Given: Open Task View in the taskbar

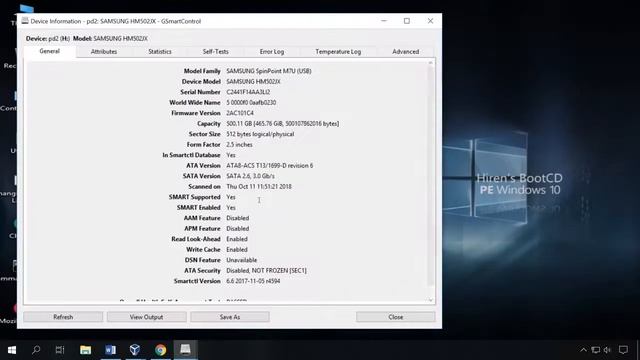Looking at the screenshot, I should click(60, 350).
